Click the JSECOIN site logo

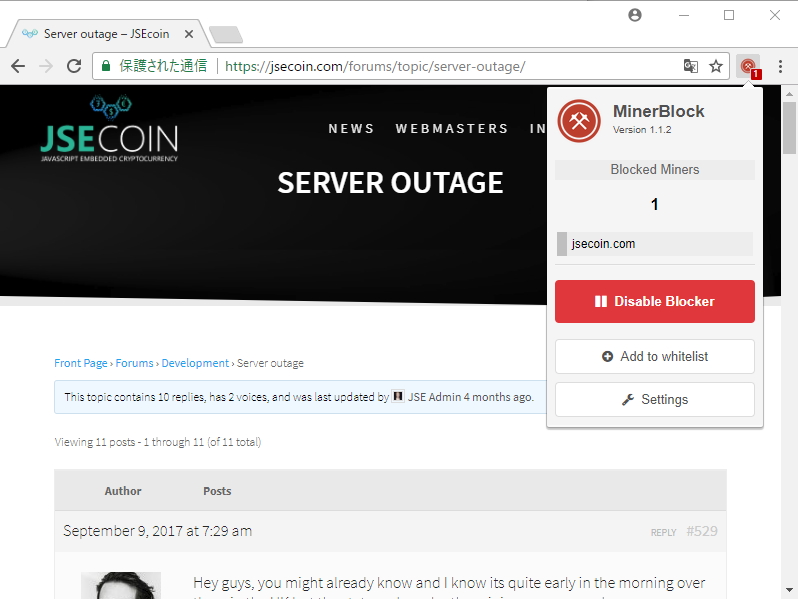tap(109, 129)
